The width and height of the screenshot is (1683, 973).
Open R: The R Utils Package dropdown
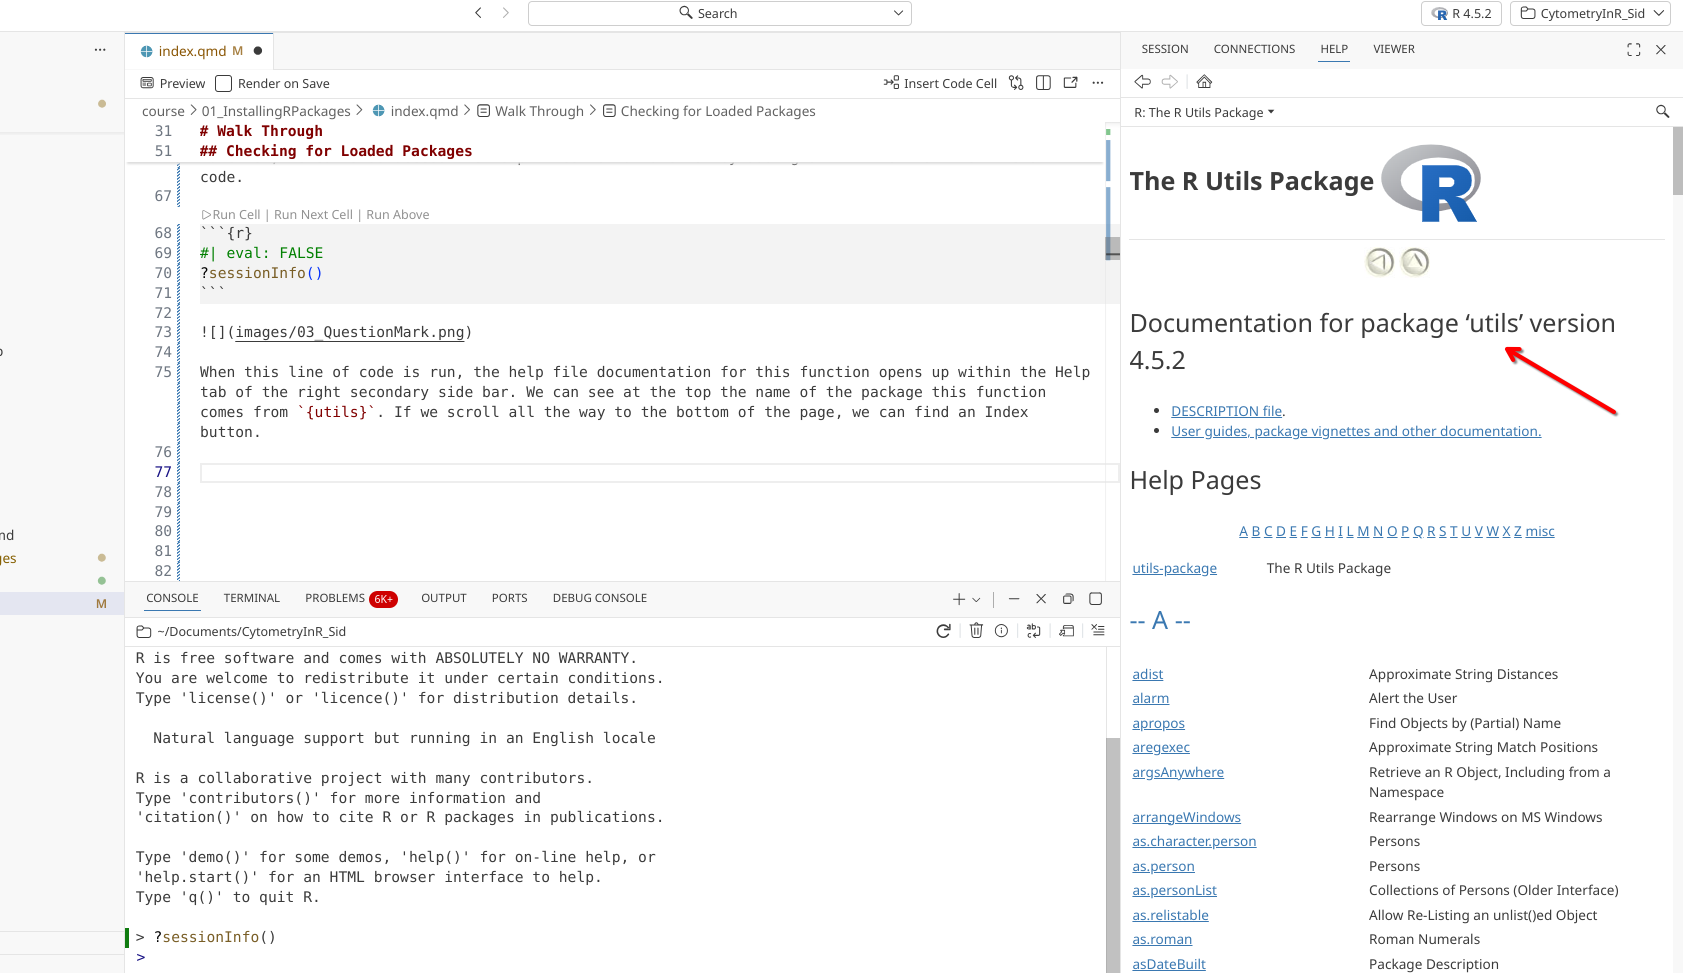(1204, 113)
